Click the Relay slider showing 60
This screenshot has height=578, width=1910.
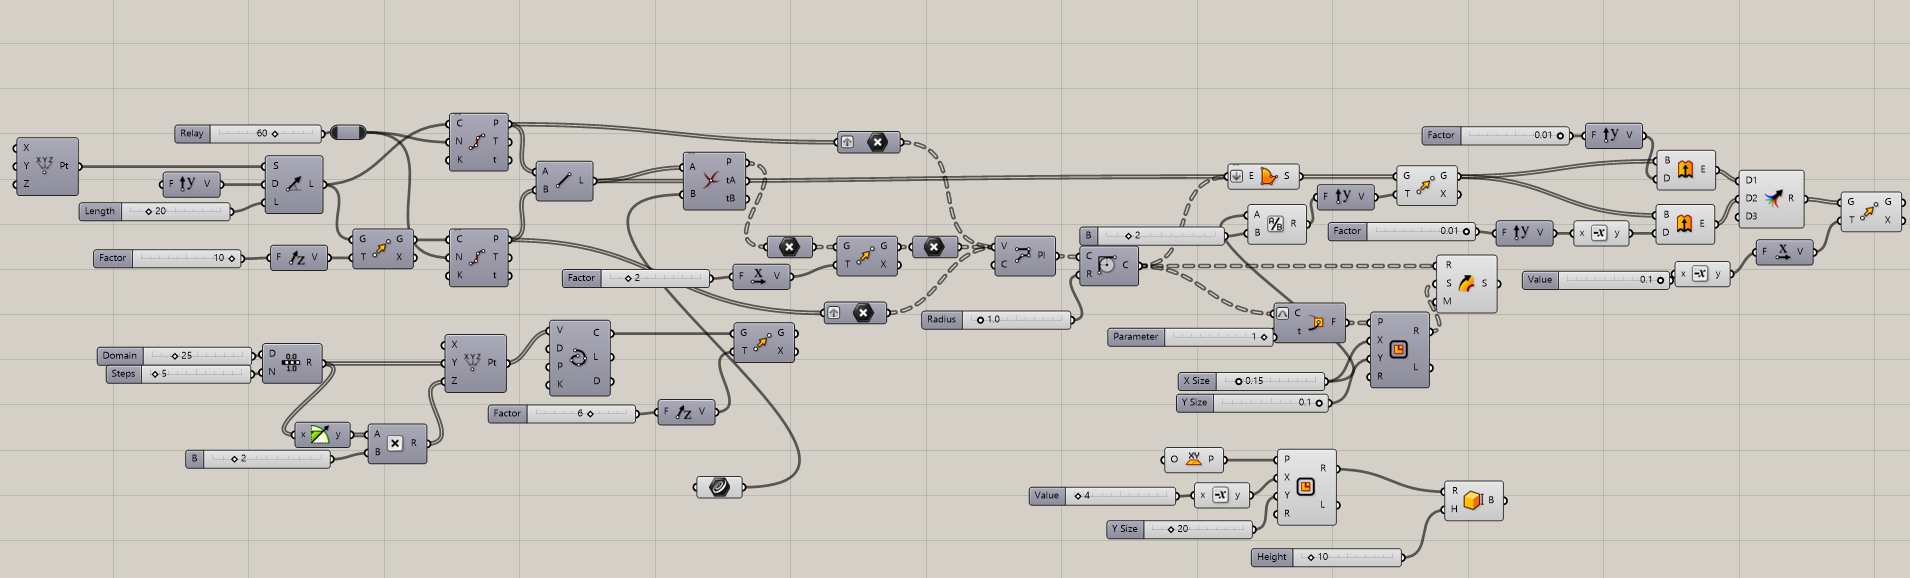click(249, 133)
